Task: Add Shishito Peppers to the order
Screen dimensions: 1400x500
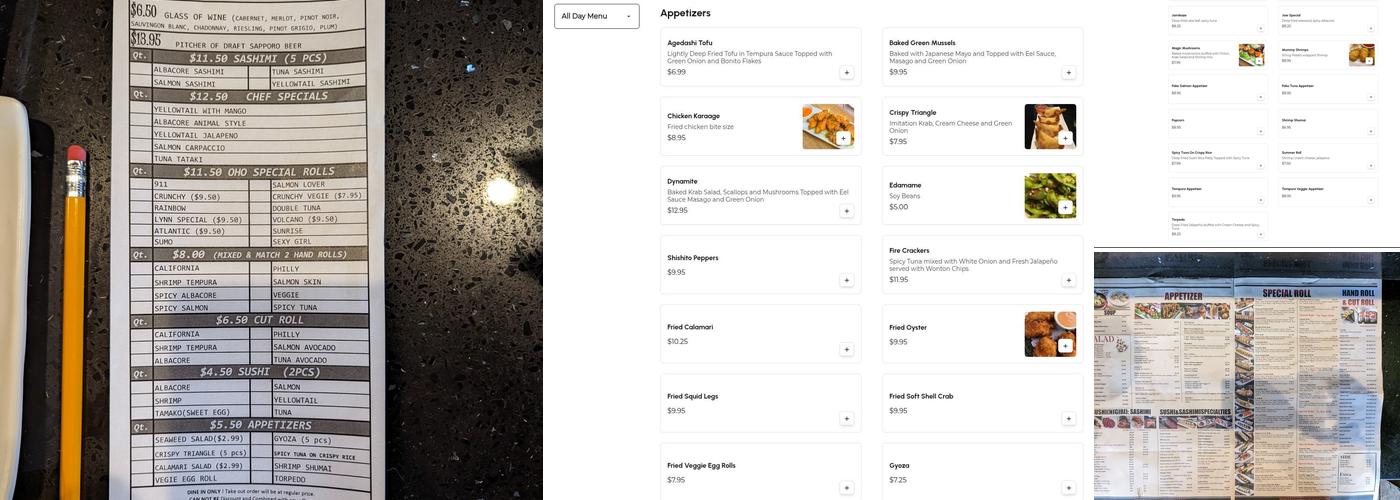Action: point(846,280)
